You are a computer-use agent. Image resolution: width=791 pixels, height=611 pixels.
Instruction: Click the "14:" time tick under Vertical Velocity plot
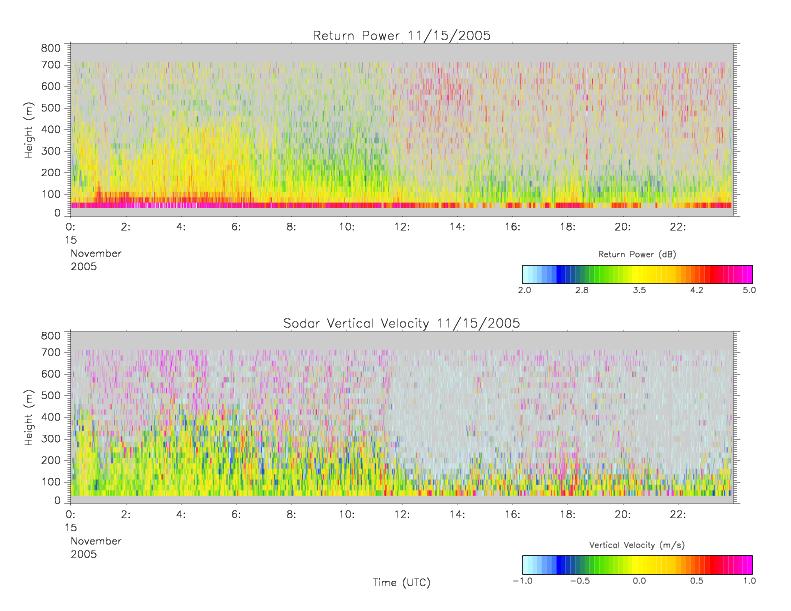point(457,515)
